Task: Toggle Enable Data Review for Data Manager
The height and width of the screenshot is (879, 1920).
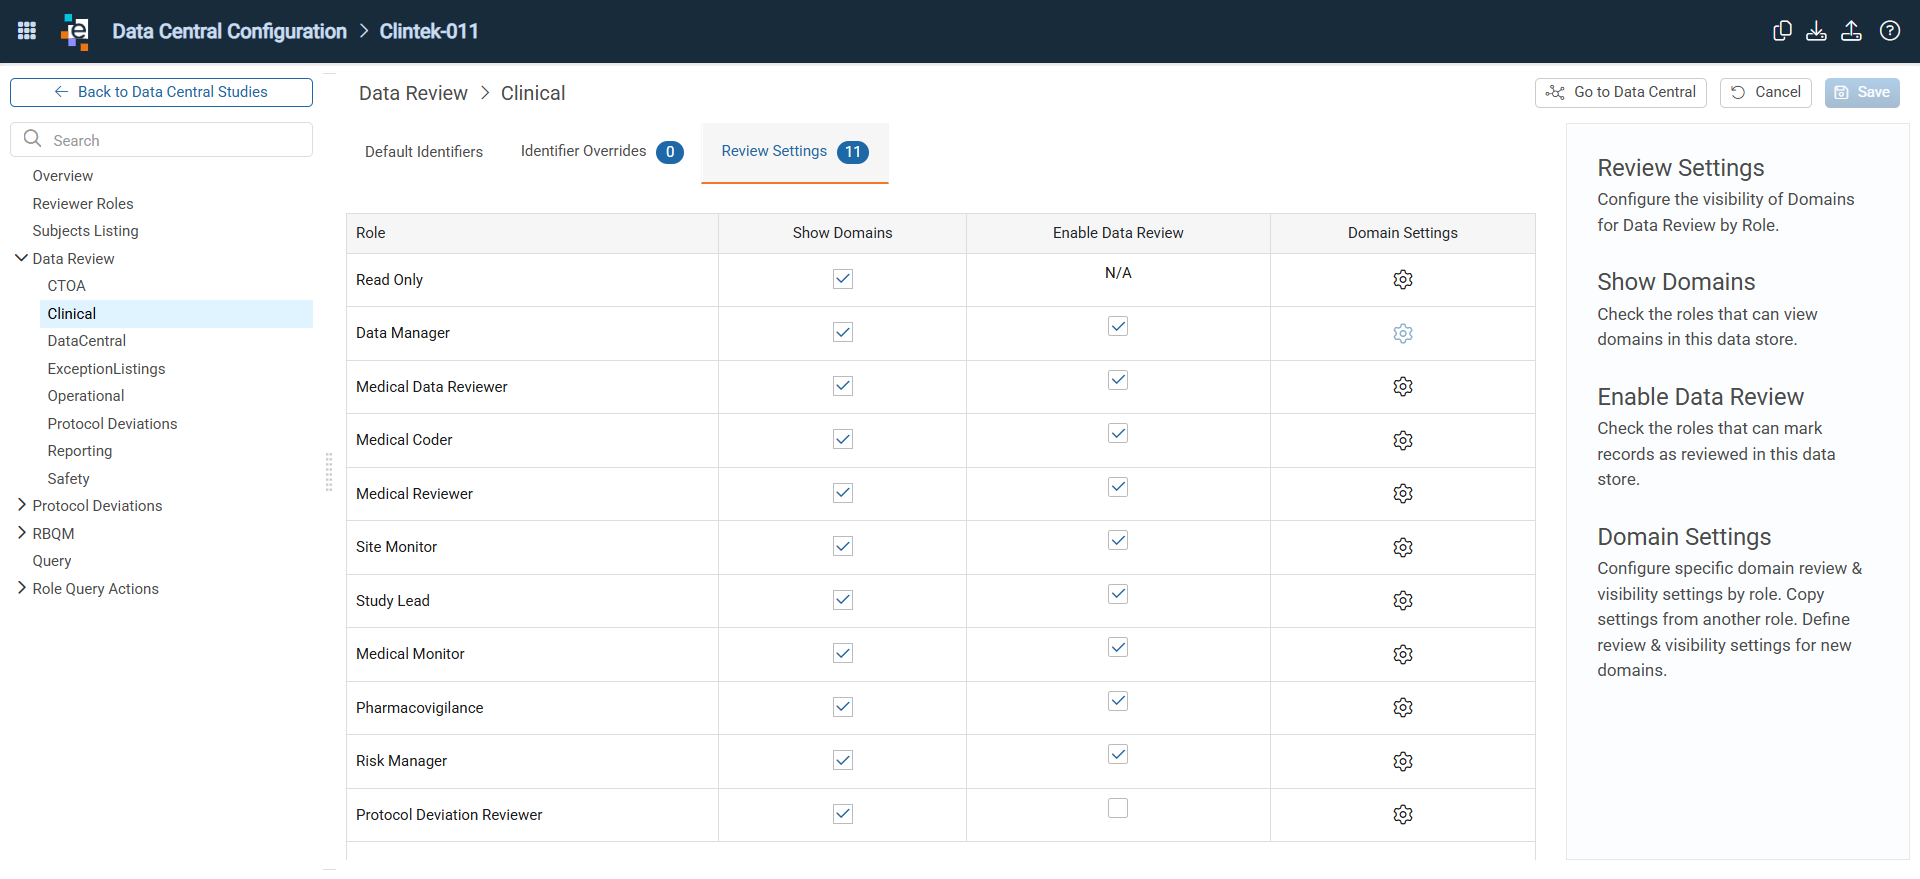Action: coord(1118,326)
